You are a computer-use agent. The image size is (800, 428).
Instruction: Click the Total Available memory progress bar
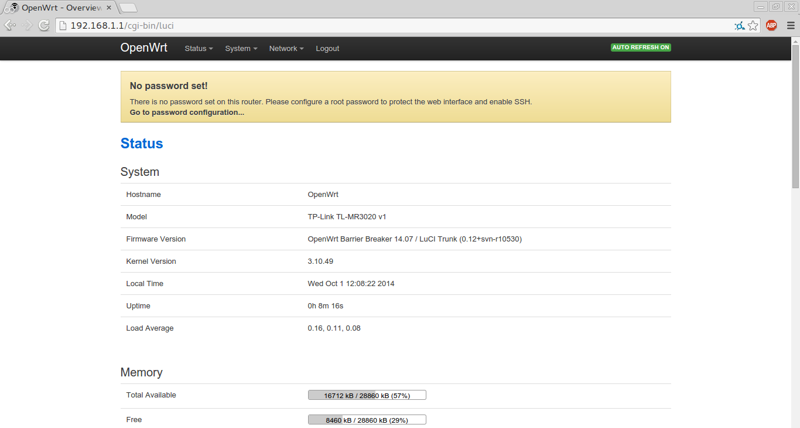tap(367, 395)
